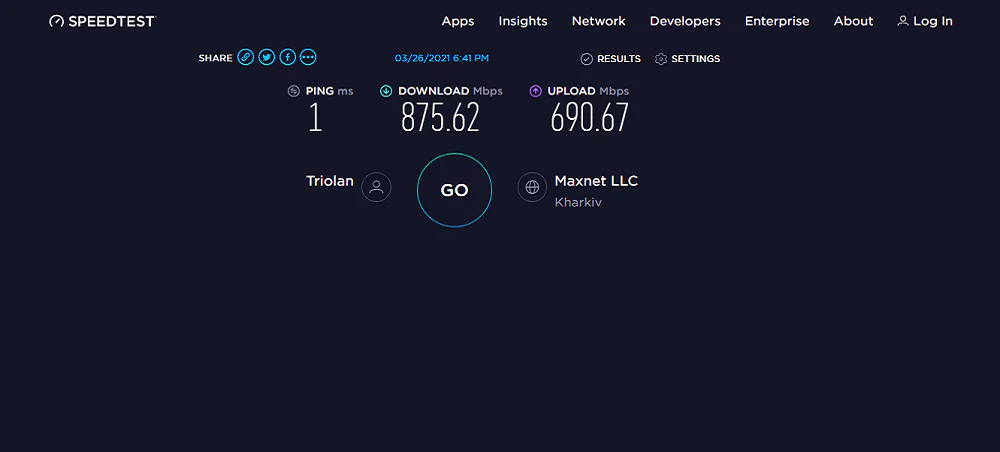
Task: Click the Log In link
Action: pos(925,21)
